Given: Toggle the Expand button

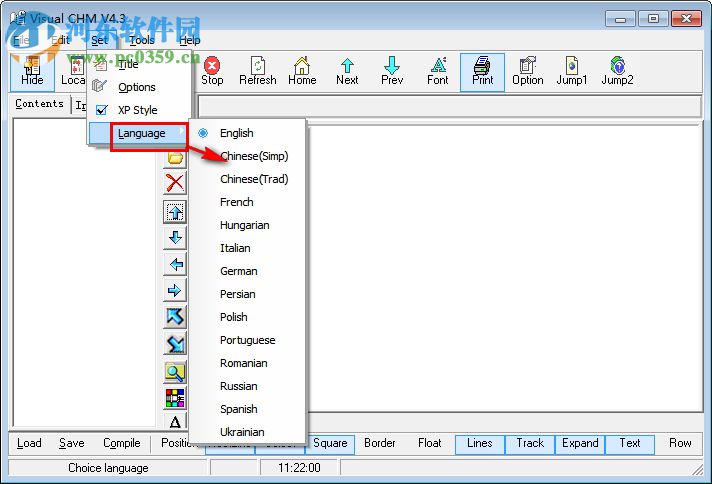Looking at the screenshot, I should point(580,443).
